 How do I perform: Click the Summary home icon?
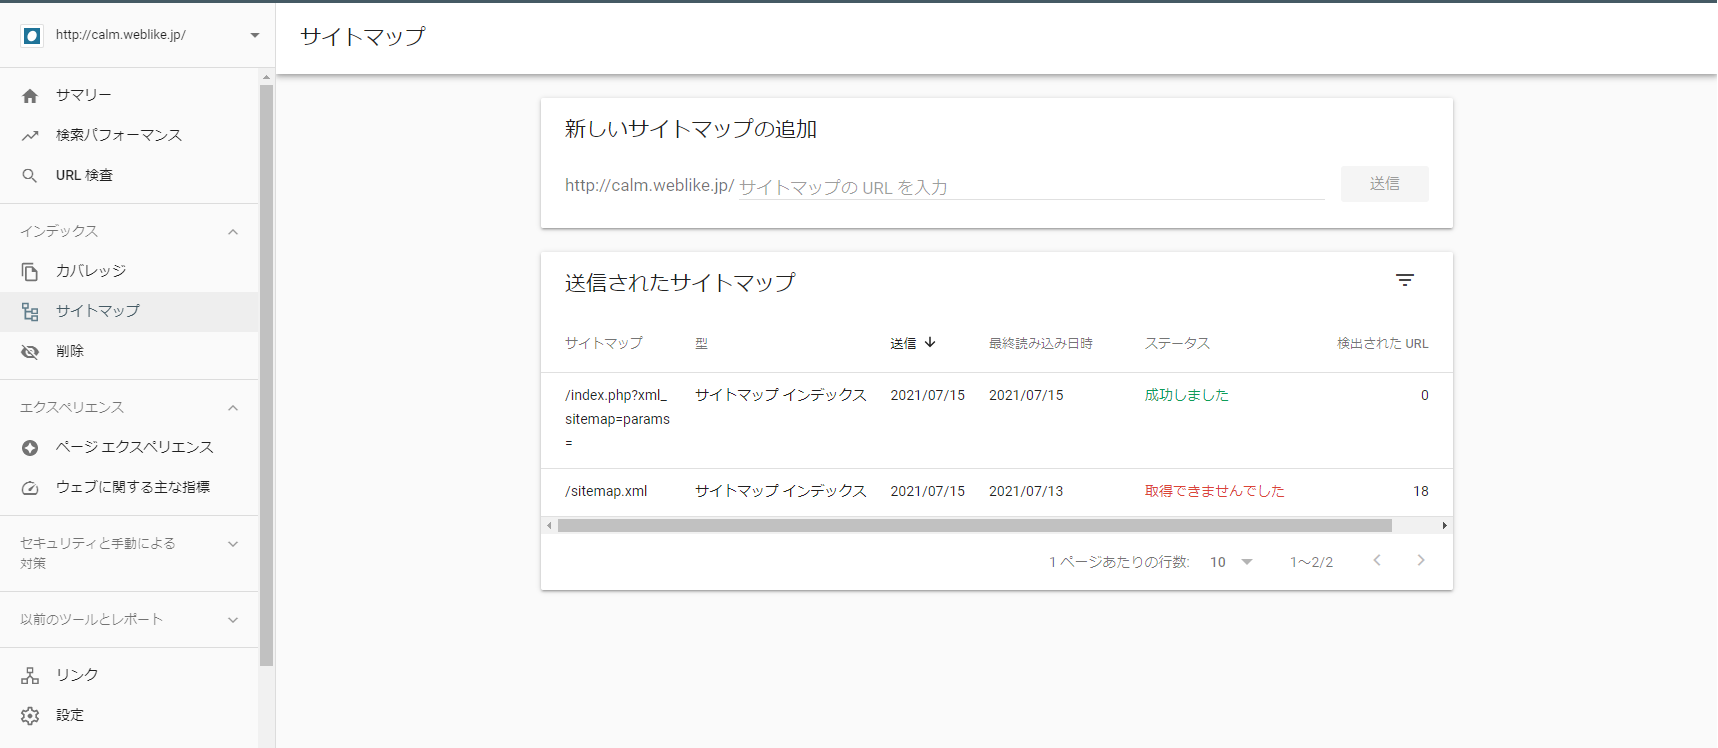(30, 96)
